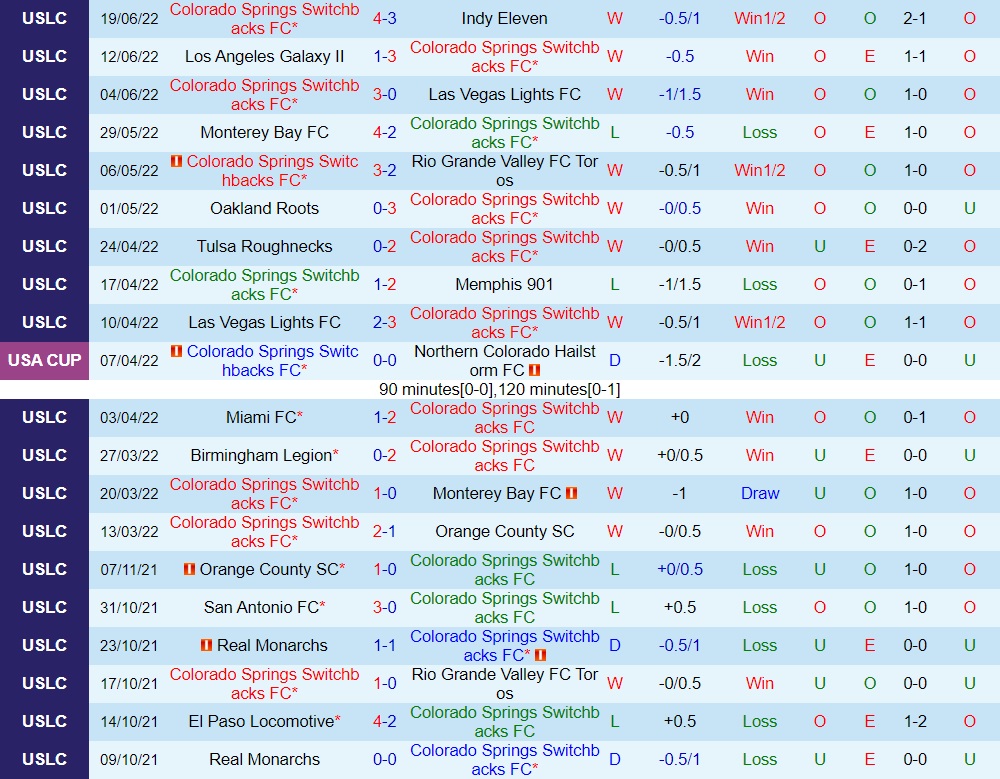Open the San Antonio FC team link
This screenshot has height=779, width=1000.
click(x=261, y=607)
